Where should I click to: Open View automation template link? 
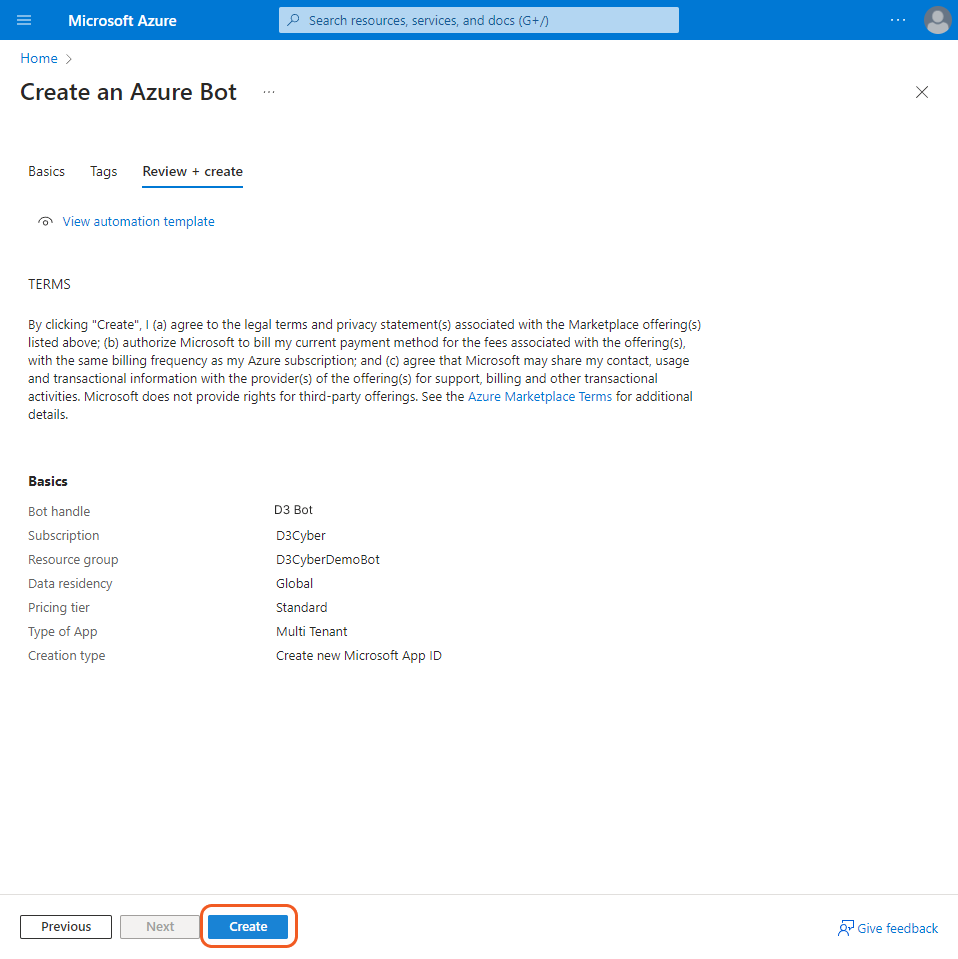point(138,221)
